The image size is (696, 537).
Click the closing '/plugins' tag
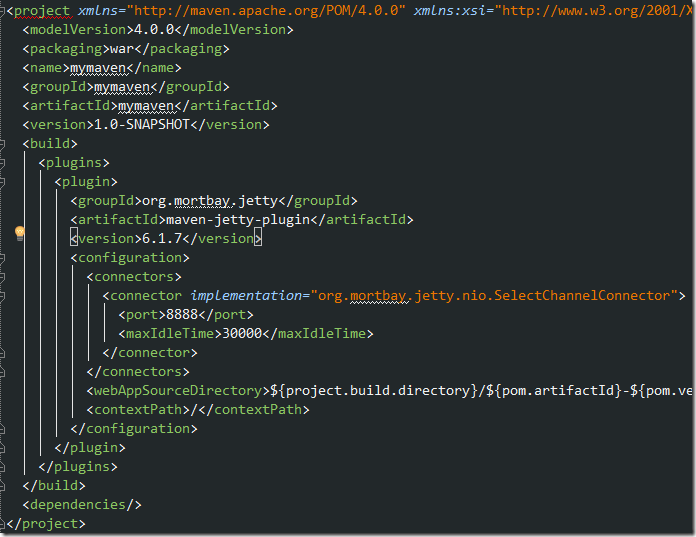(x=78, y=467)
